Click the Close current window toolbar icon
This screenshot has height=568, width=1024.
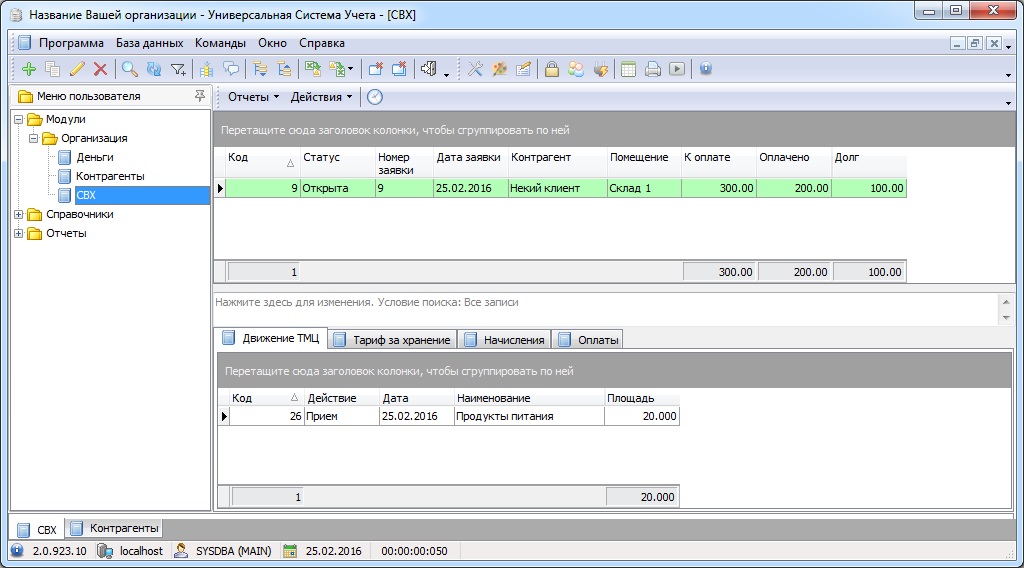point(376,69)
